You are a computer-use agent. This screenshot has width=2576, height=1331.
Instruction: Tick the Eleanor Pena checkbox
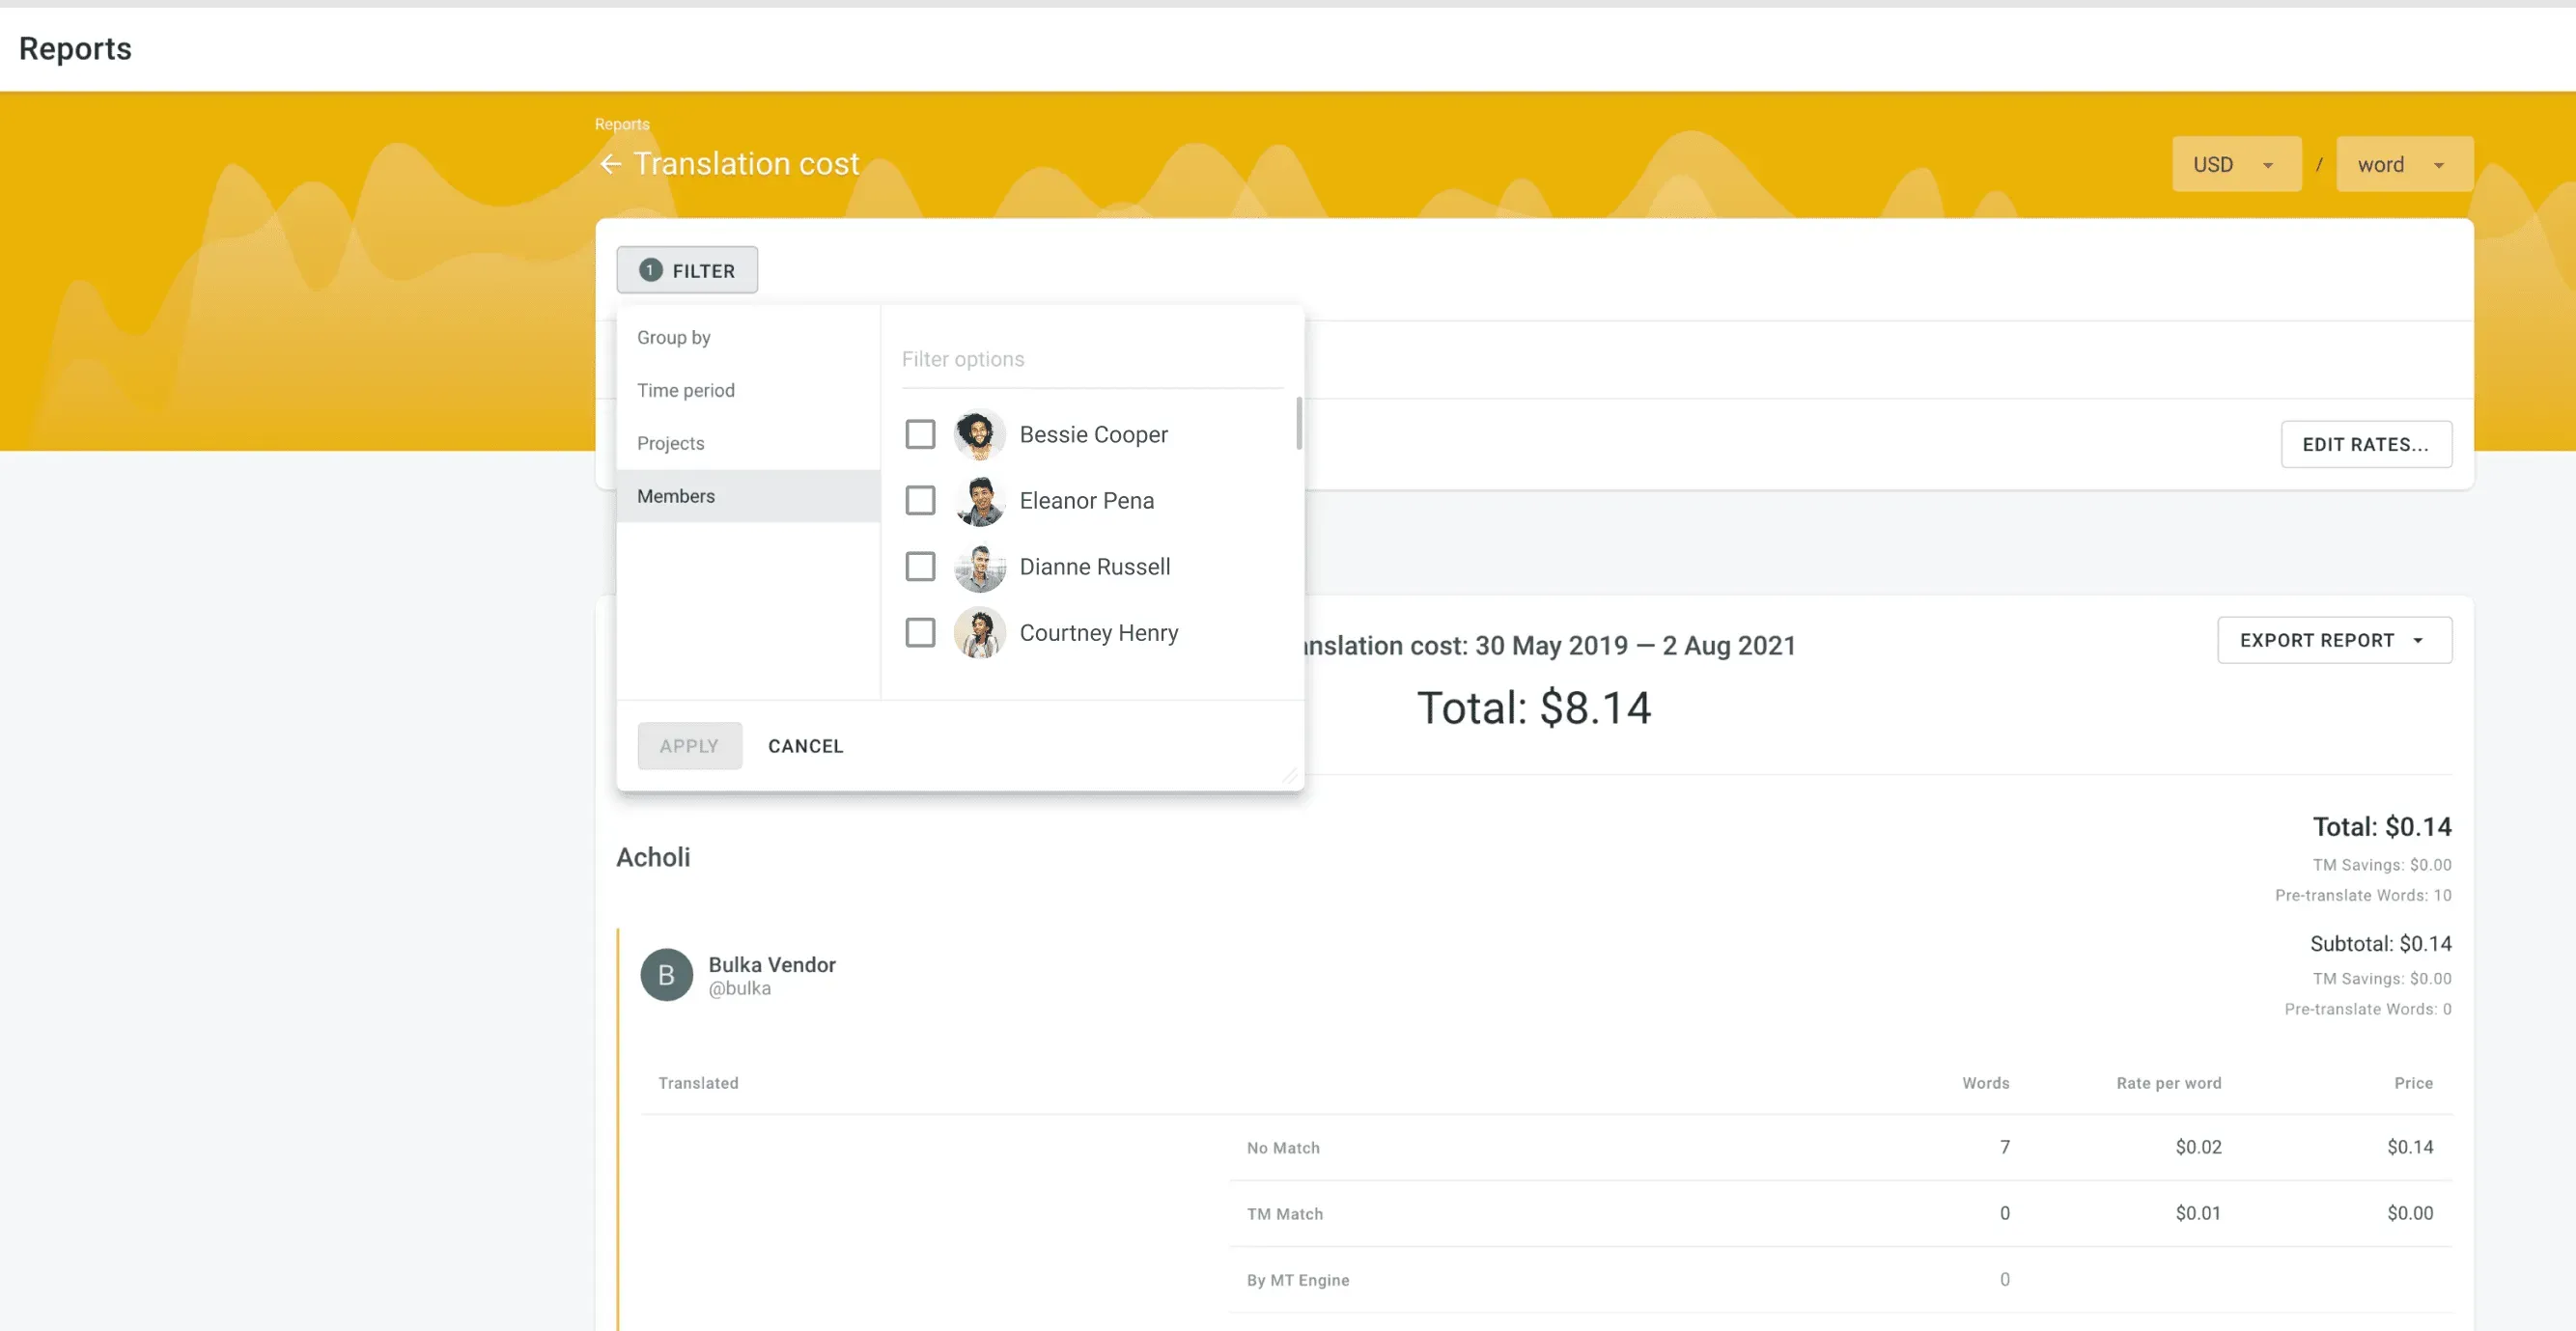pyautogui.click(x=920, y=500)
